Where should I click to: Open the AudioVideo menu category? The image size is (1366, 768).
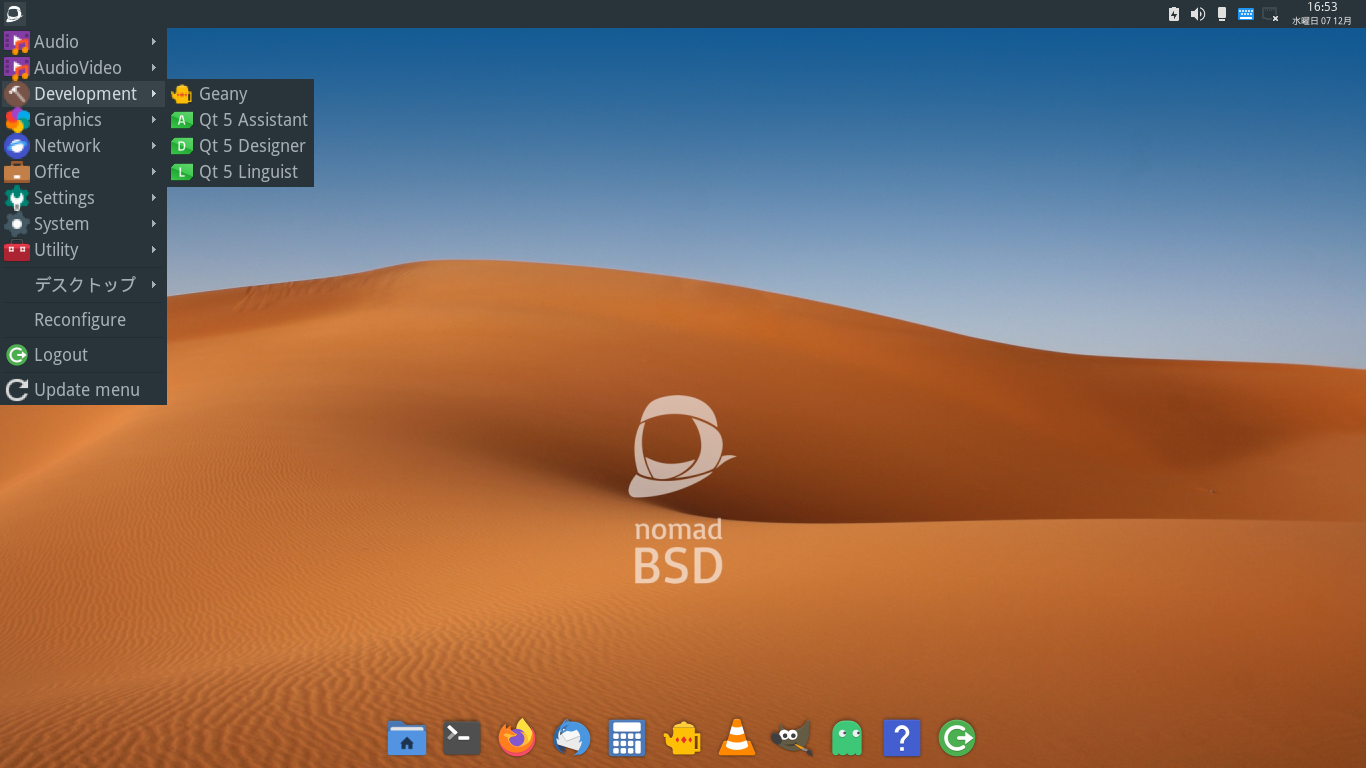[83, 67]
